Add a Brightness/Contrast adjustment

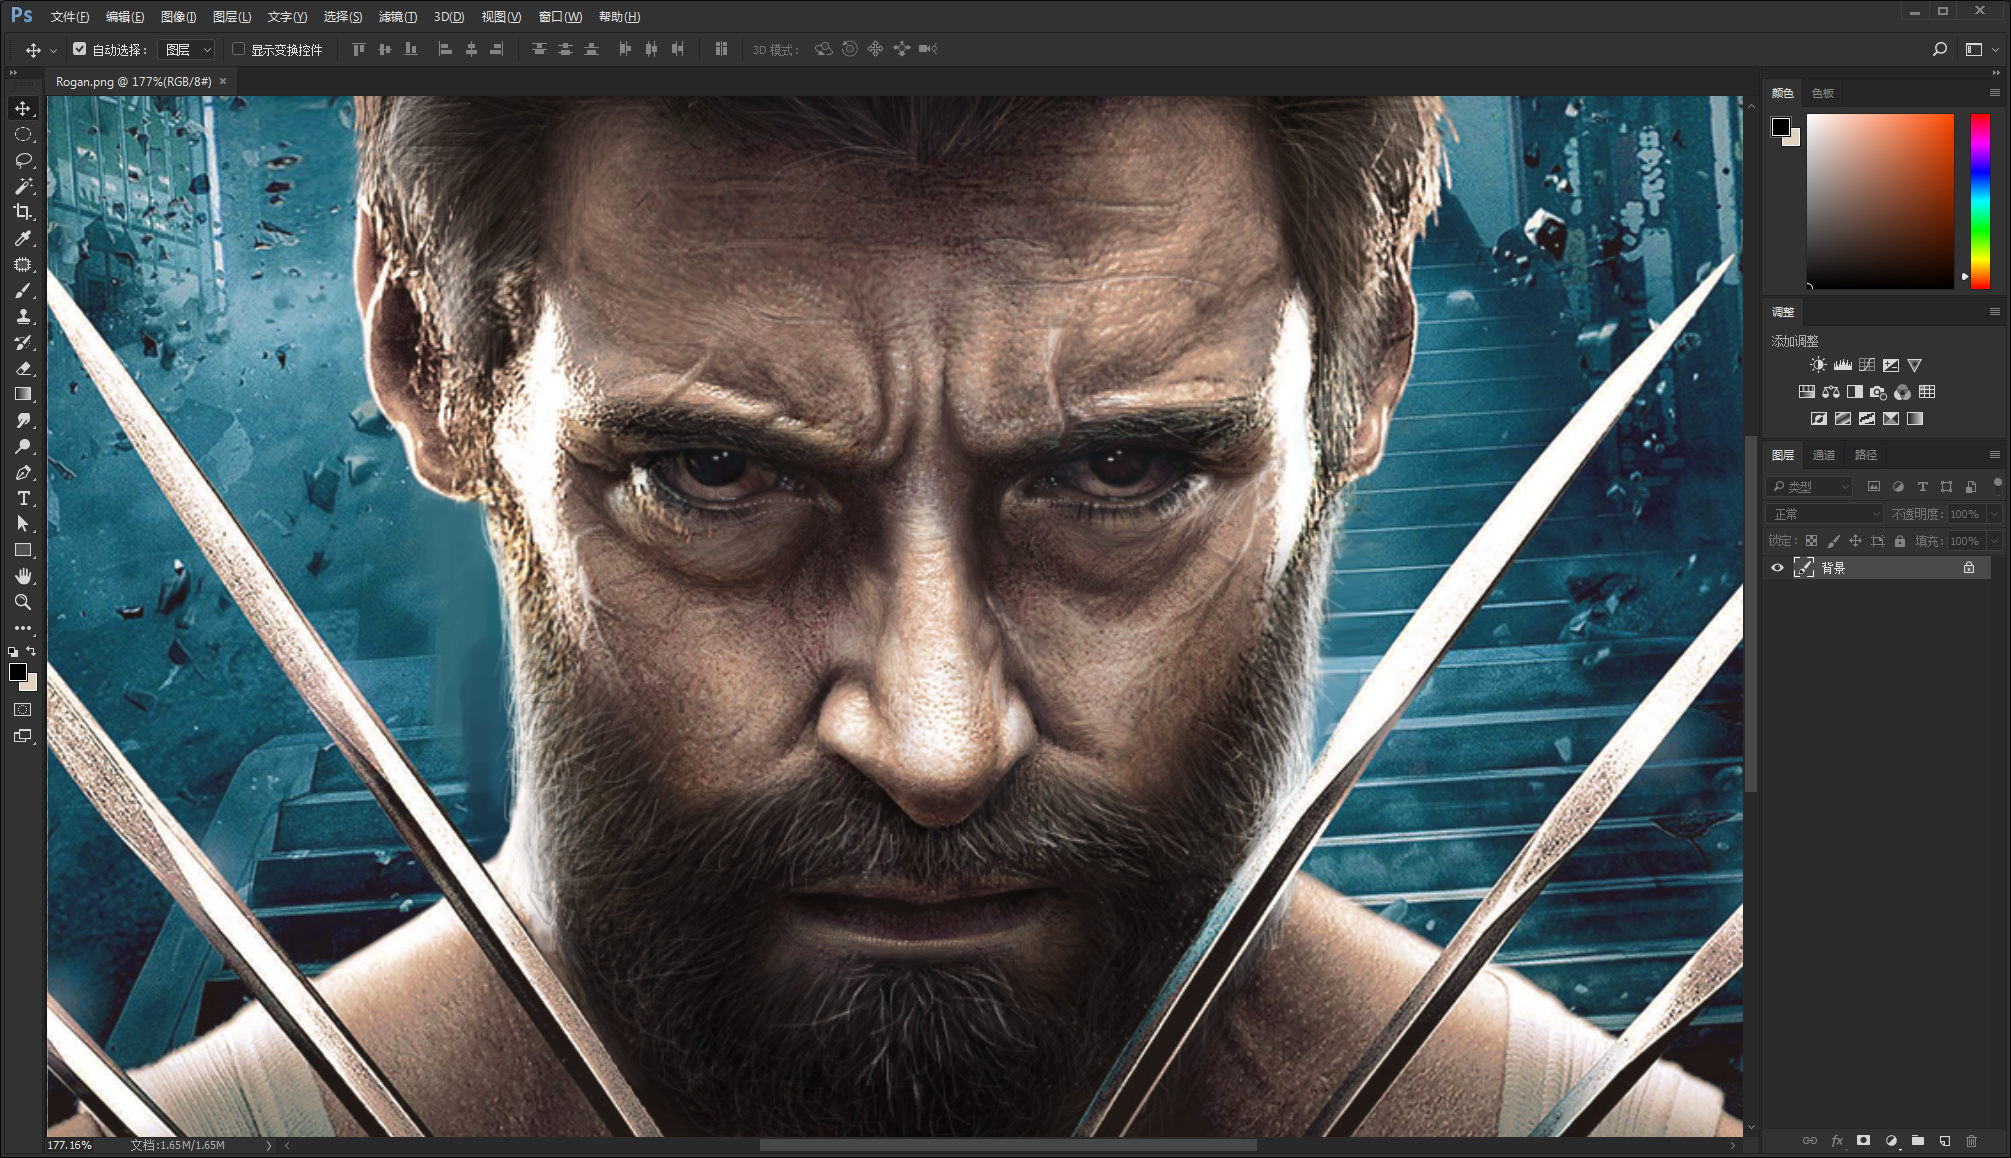coord(1818,365)
